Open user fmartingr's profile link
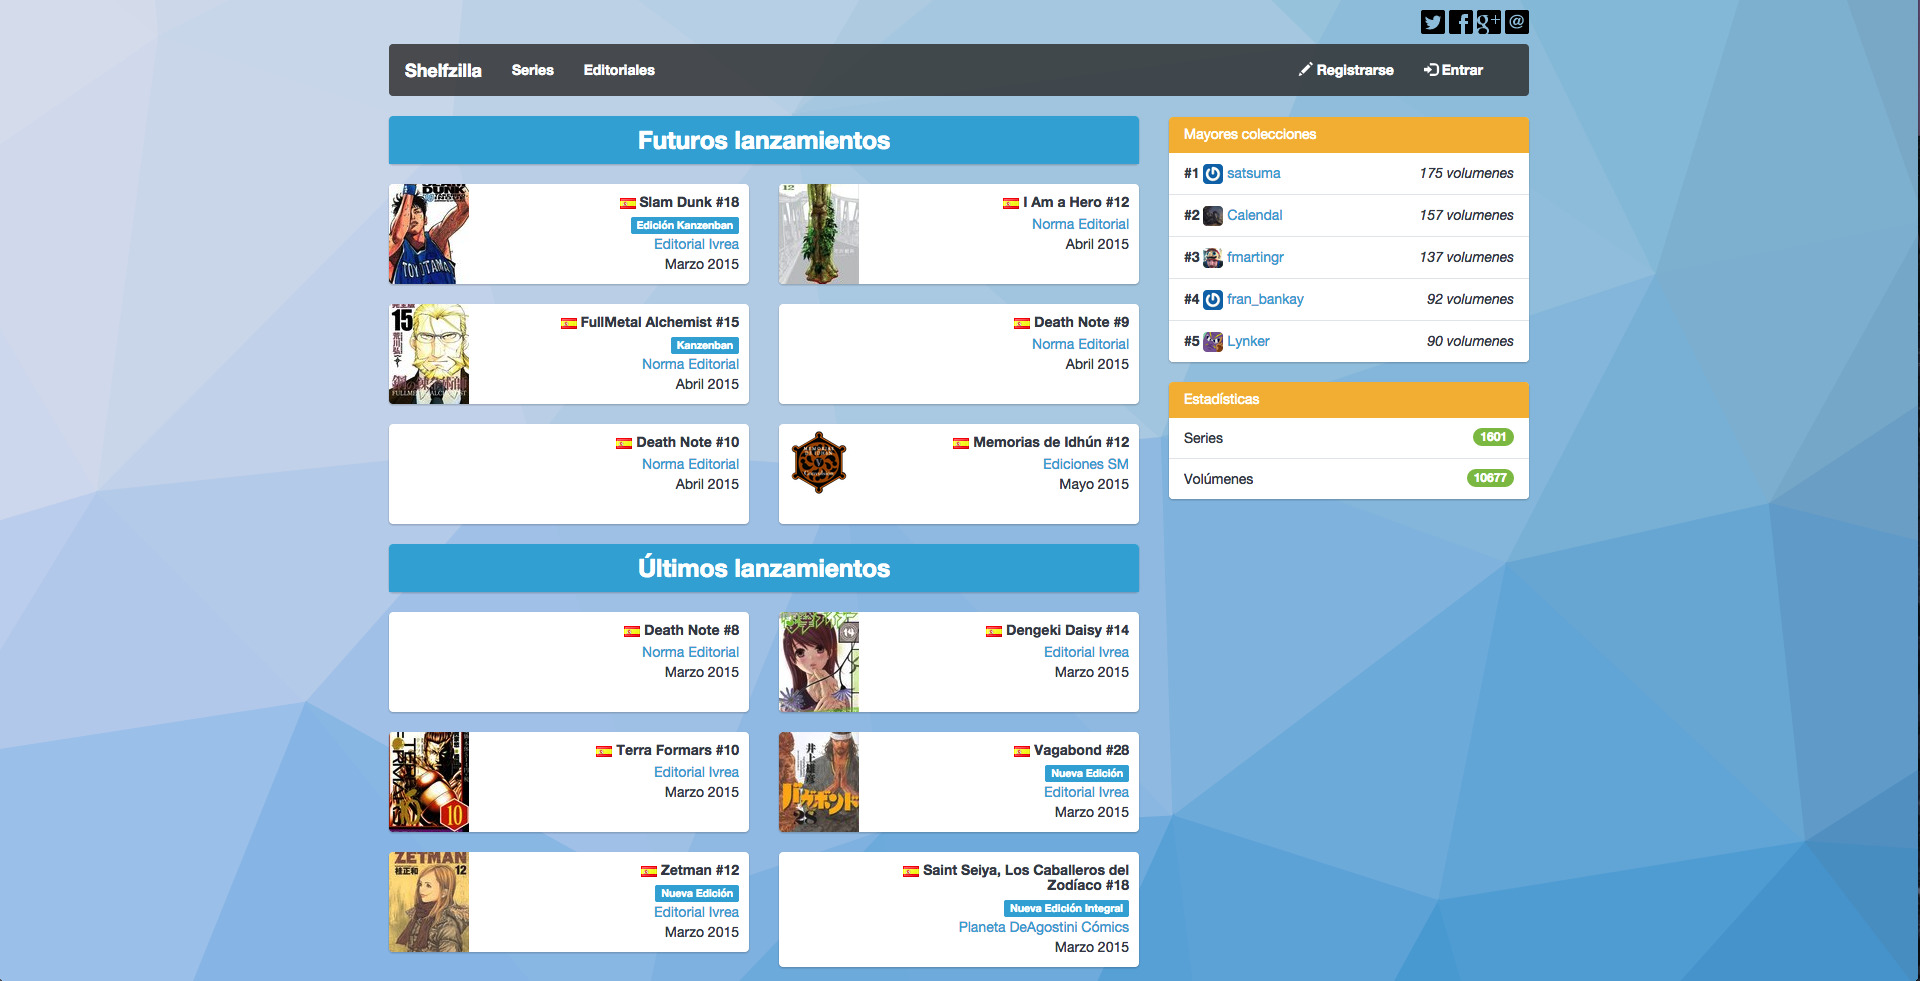Image resolution: width=1920 pixels, height=981 pixels. point(1255,257)
